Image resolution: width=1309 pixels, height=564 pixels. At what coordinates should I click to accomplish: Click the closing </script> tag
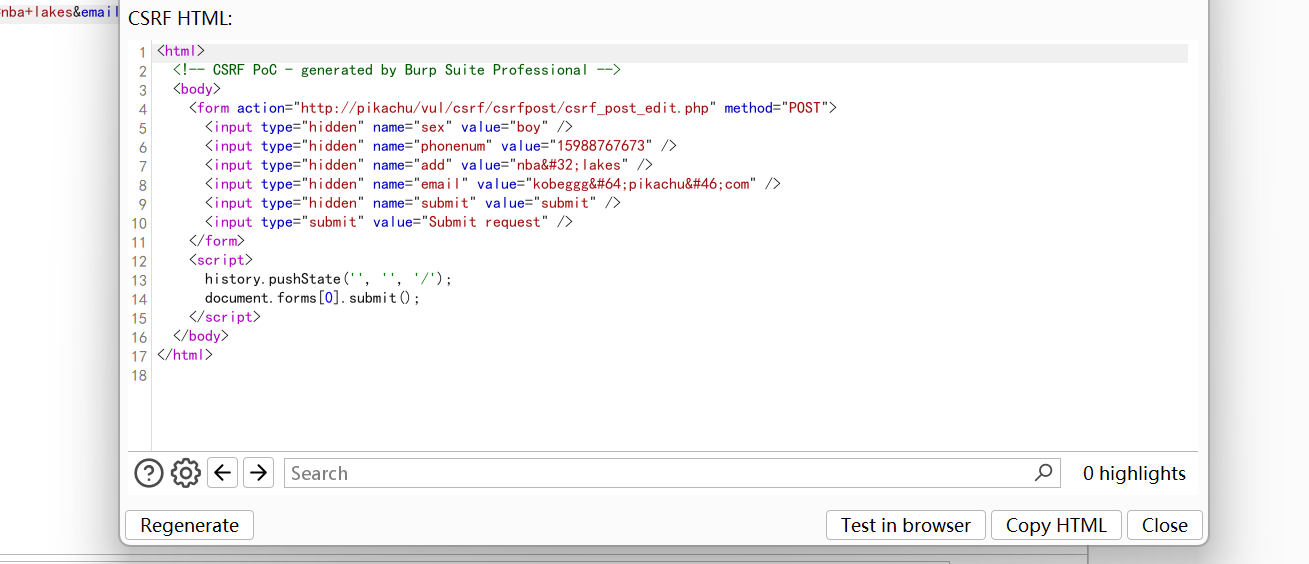pyautogui.click(x=225, y=317)
